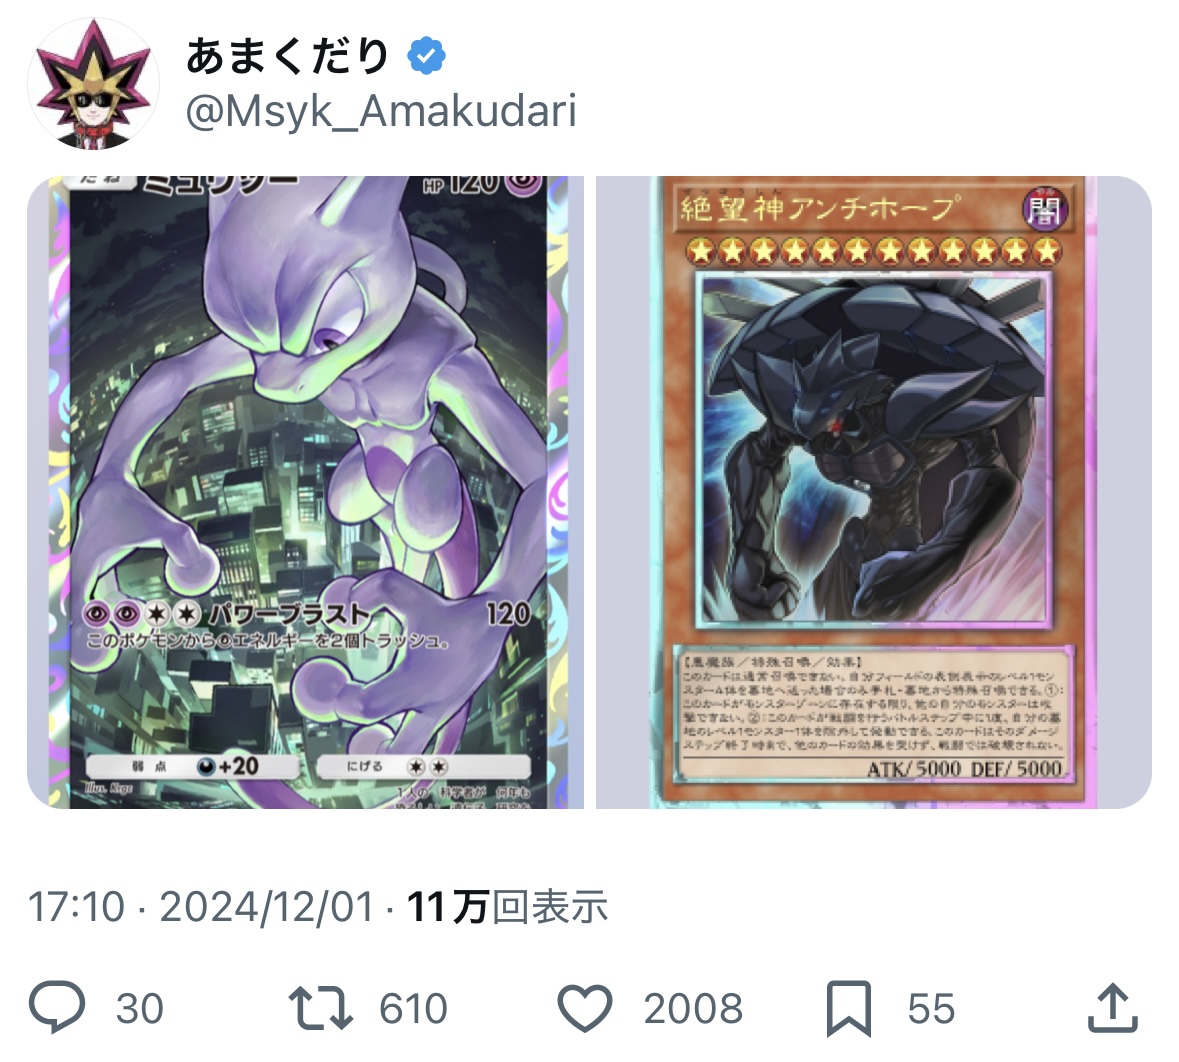Click the 17:10 post time
The height and width of the screenshot is (1062, 1179).
(76, 906)
